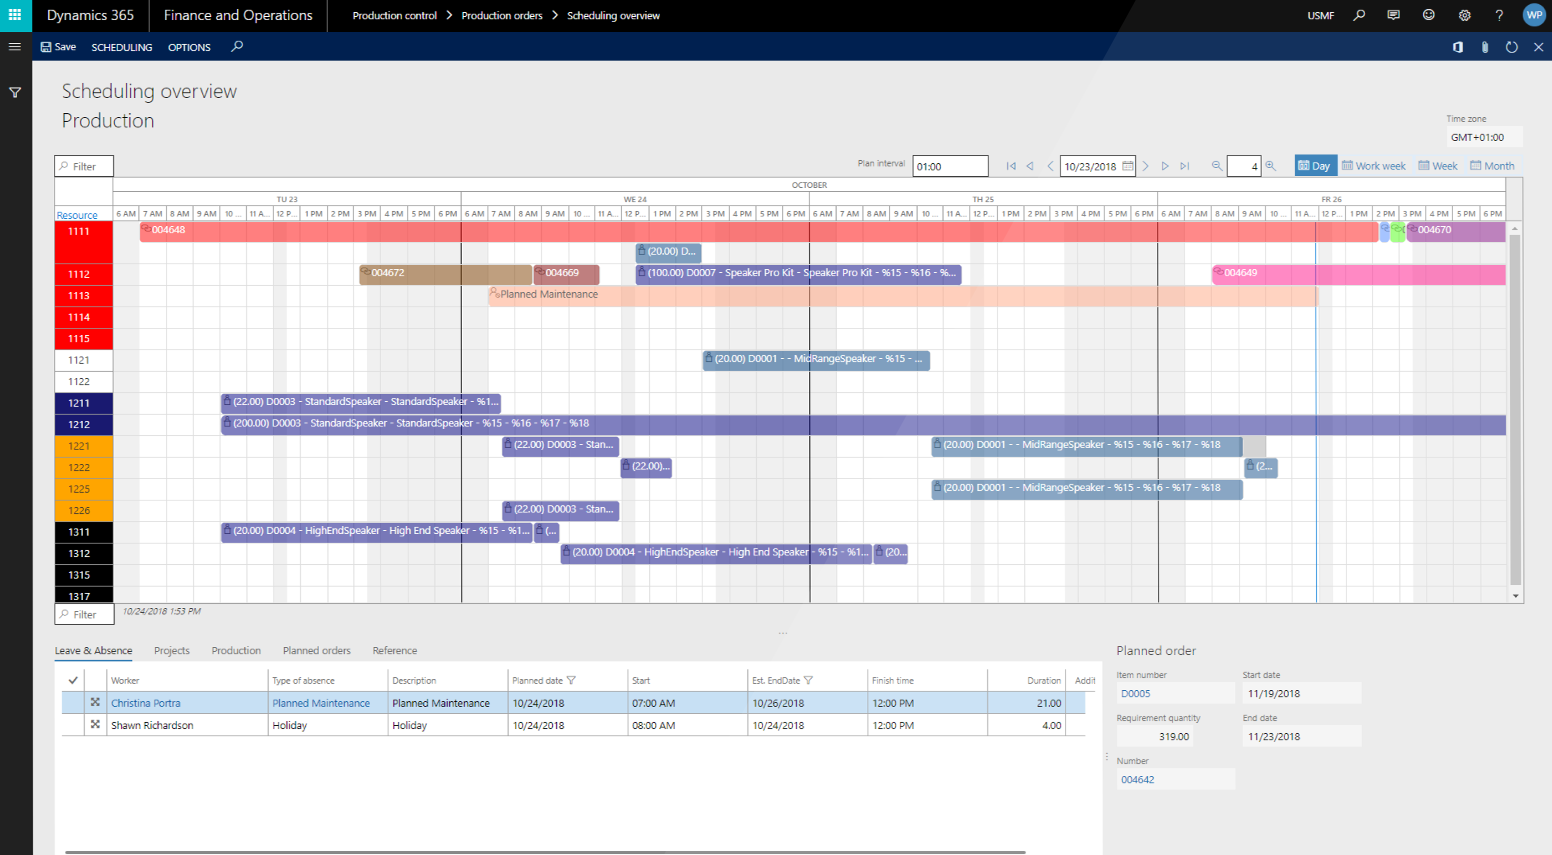The image size is (1552, 855).
Task: Open the Est. EndDate column filter
Action: coord(808,680)
